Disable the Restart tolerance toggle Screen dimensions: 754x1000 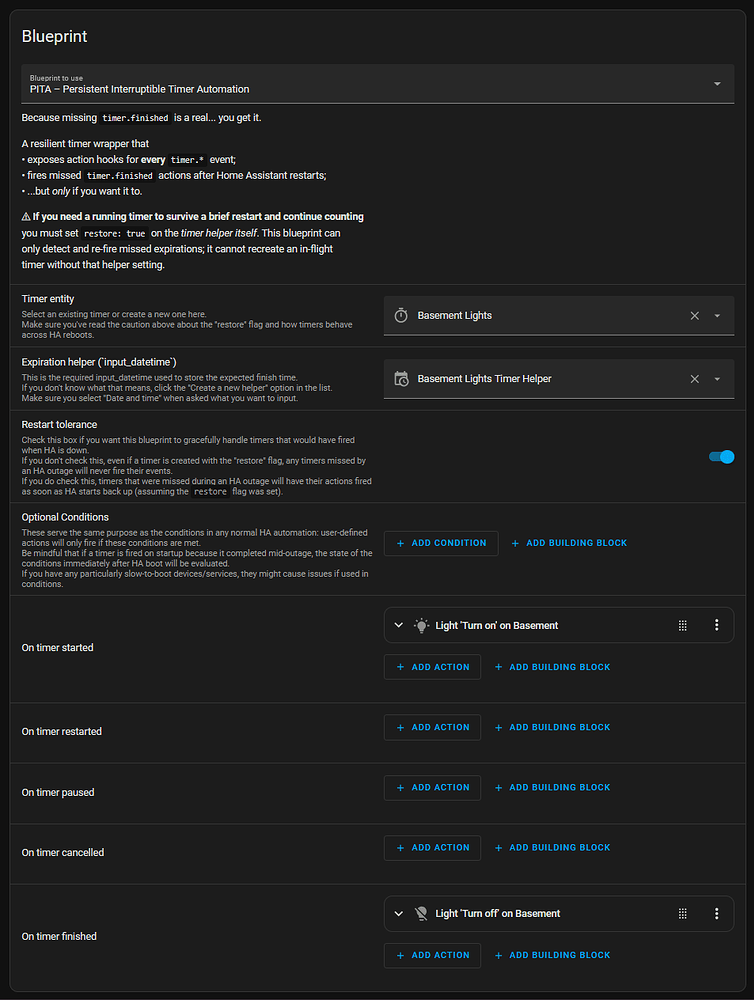[x=721, y=456]
